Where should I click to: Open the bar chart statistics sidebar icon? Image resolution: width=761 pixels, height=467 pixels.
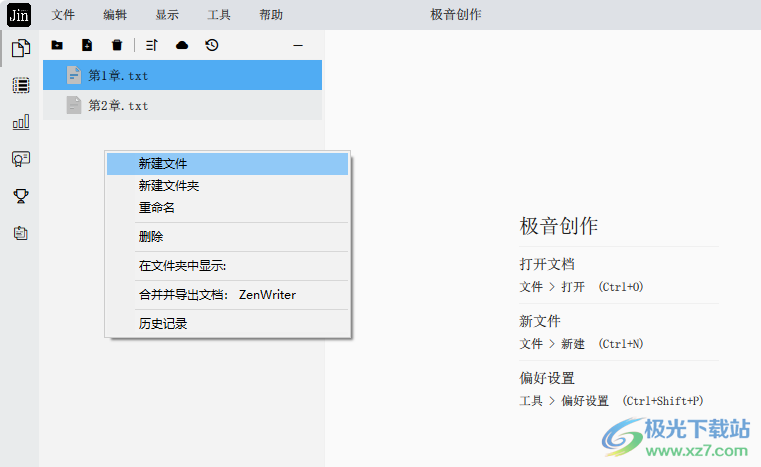pos(21,122)
